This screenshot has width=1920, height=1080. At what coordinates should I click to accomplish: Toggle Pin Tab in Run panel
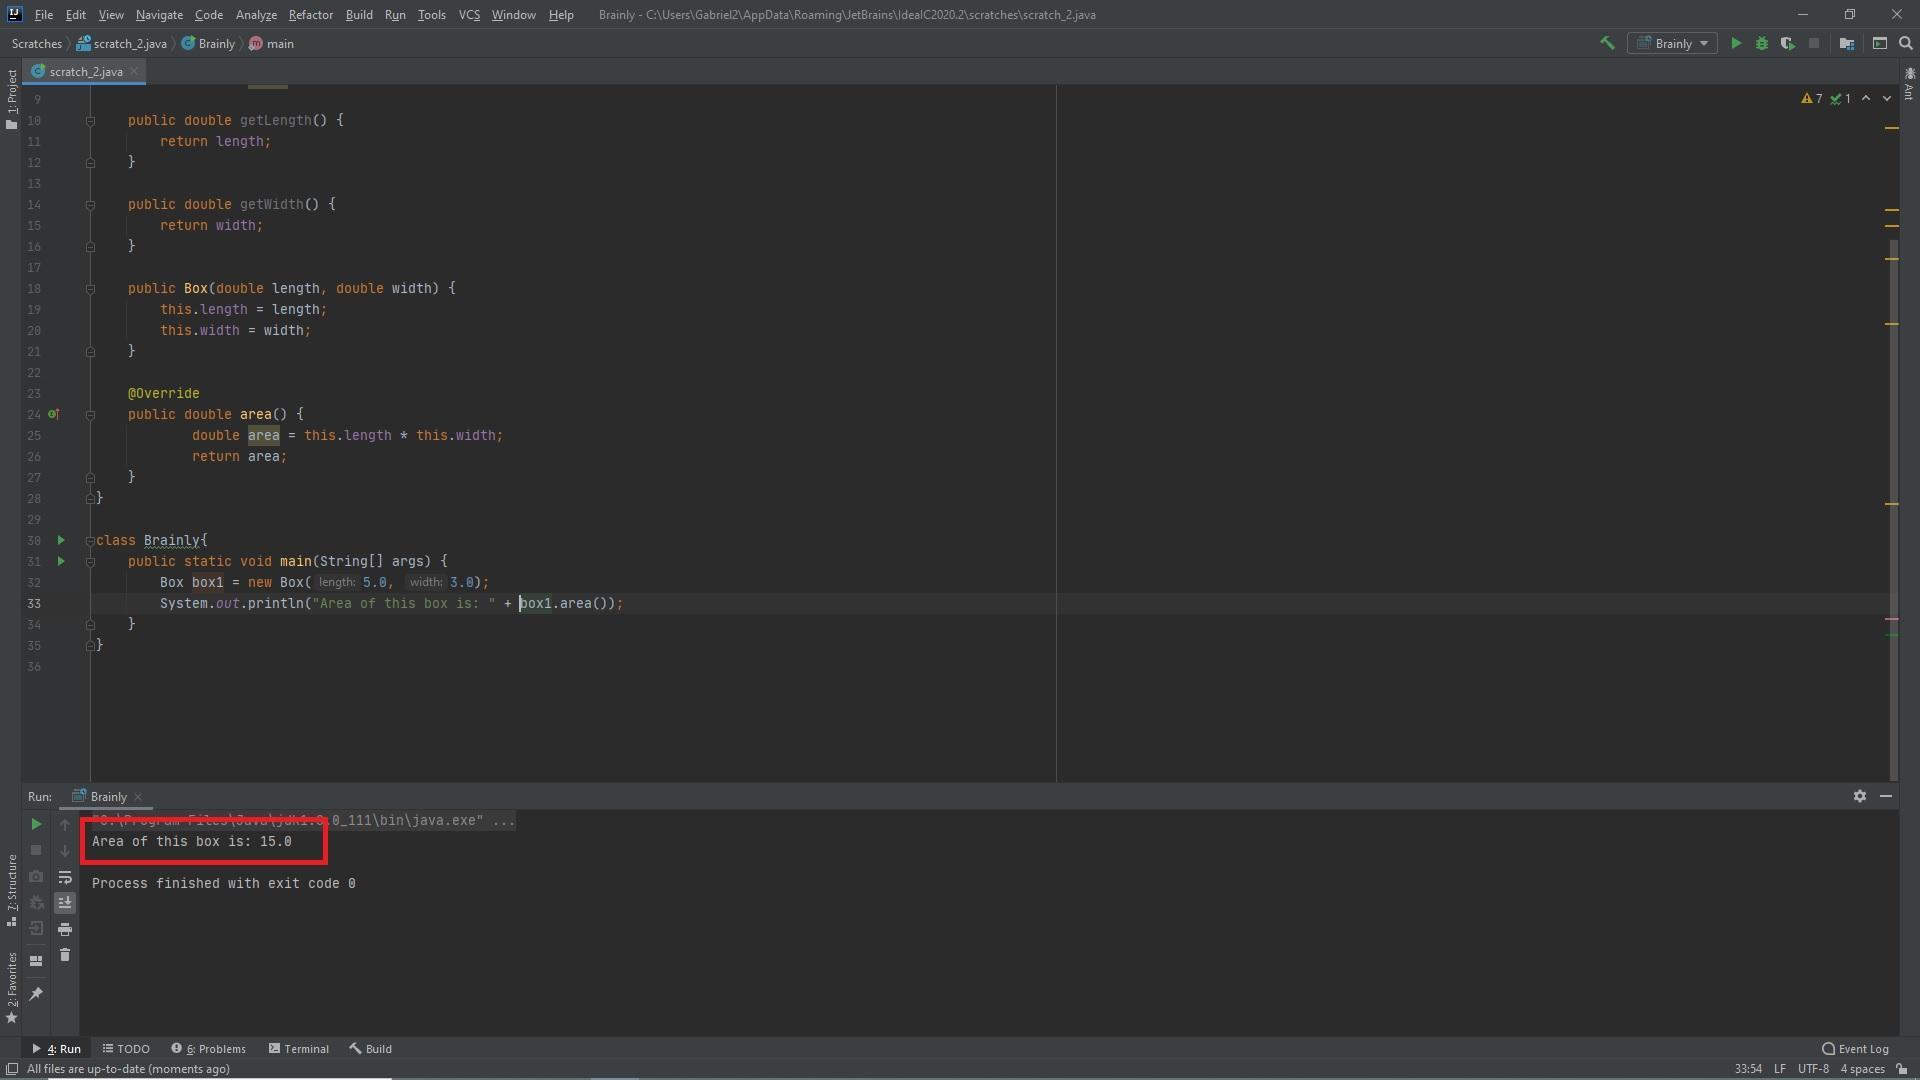click(x=36, y=993)
